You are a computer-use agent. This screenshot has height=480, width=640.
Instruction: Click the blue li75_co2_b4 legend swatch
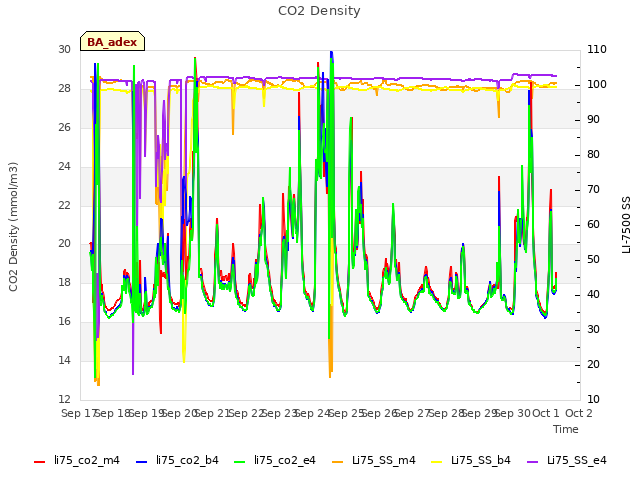141,462
